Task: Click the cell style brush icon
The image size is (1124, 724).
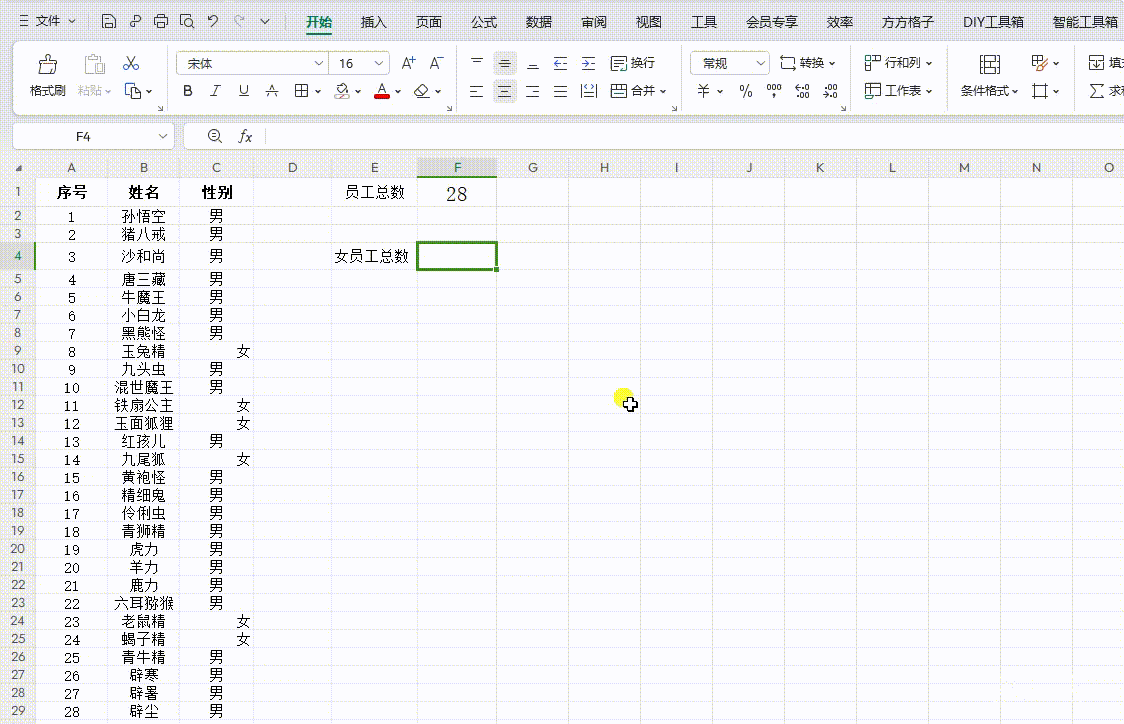Action: (1040, 63)
